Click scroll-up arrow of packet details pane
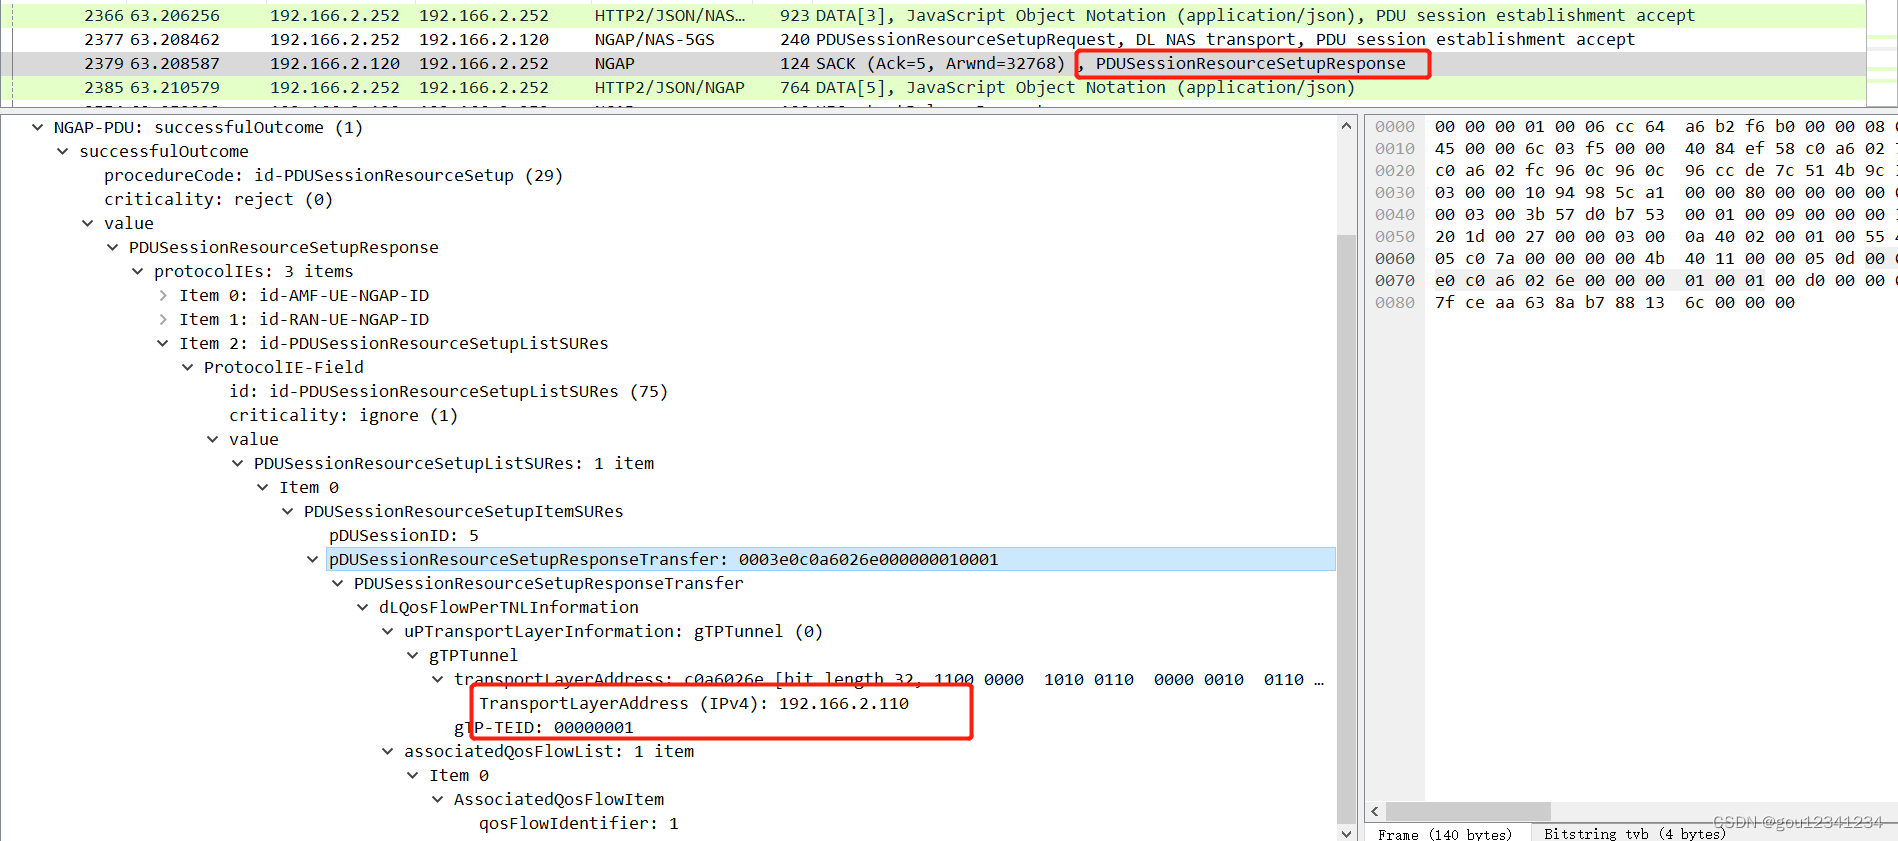1898x841 pixels. (x=1346, y=126)
